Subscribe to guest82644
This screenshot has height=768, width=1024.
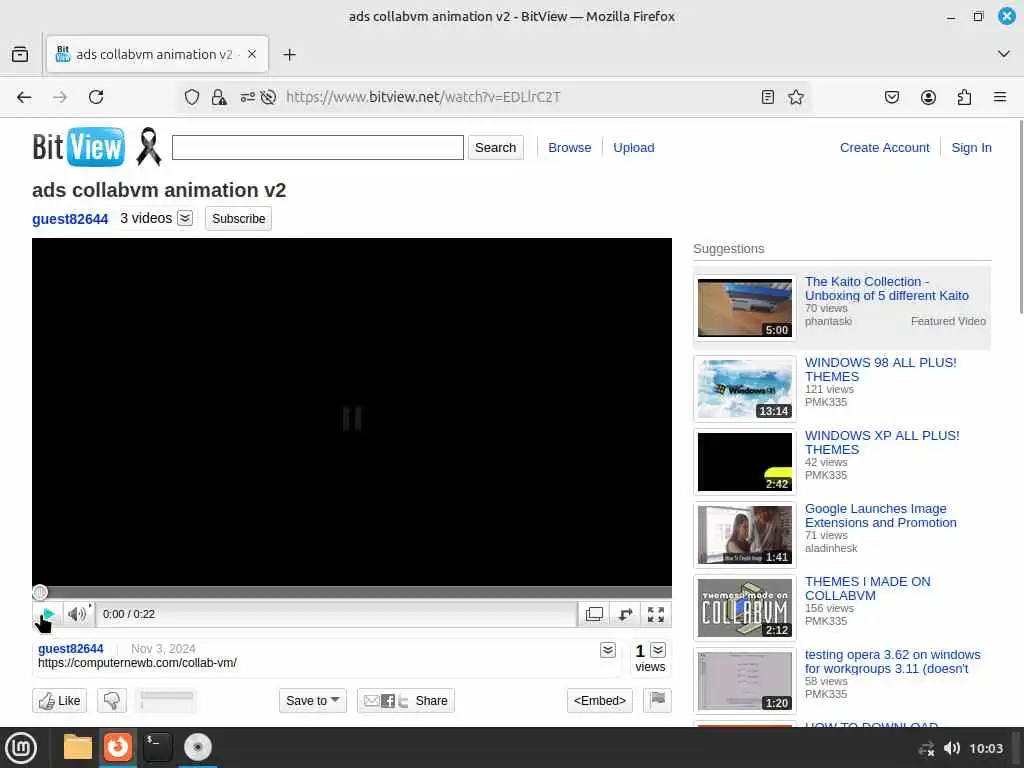click(x=238, y=219)
